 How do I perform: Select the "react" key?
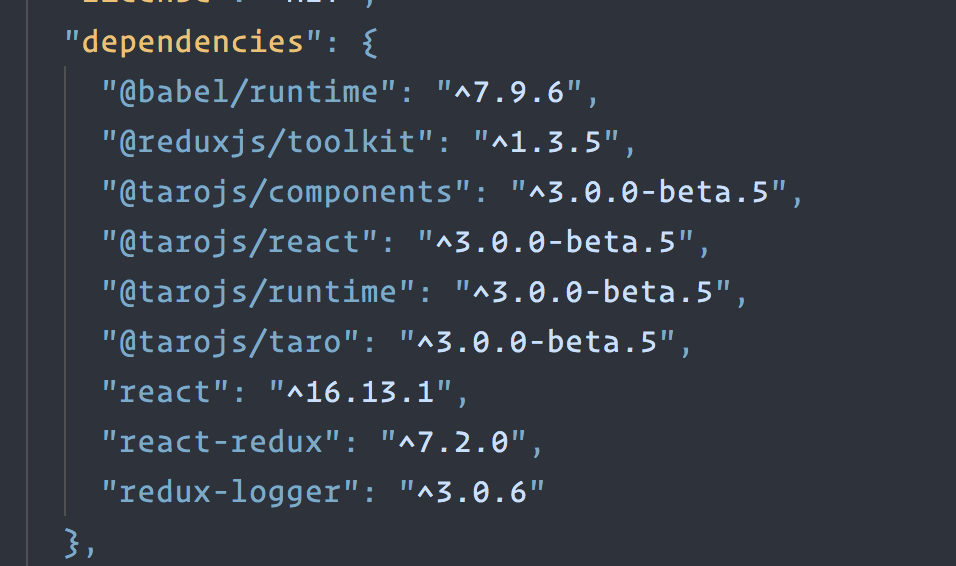(x=165, y=393)
